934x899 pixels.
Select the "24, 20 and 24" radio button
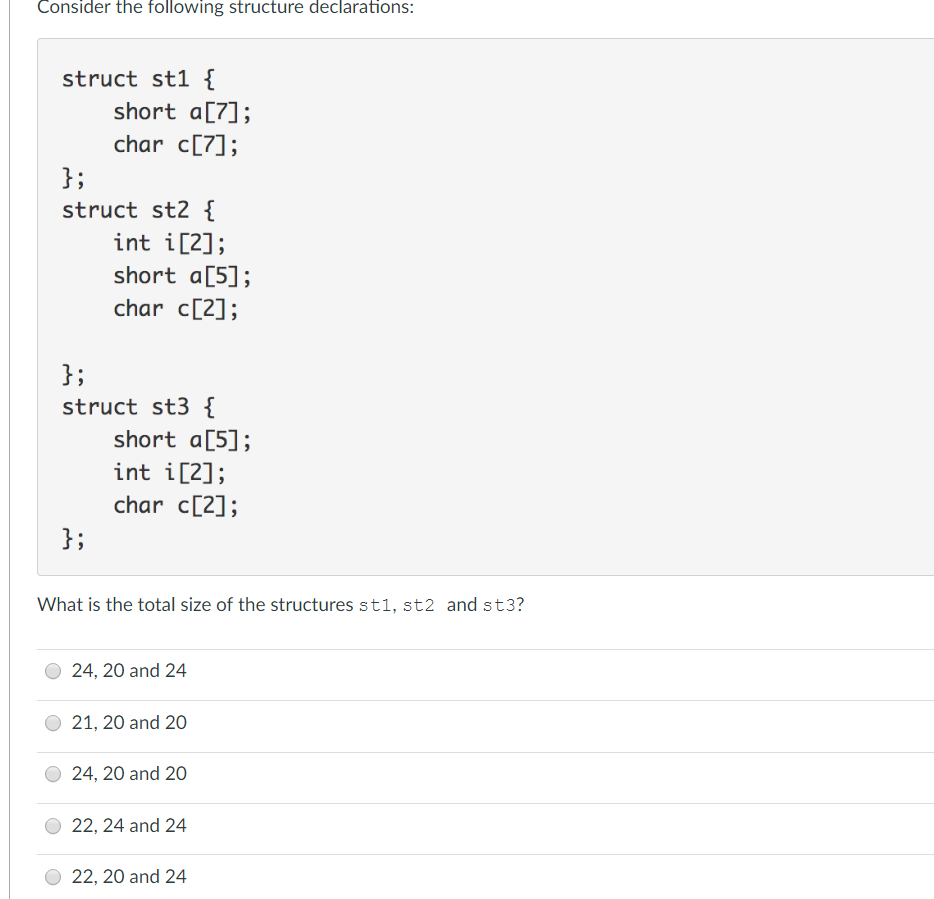(x=53, y=671)
